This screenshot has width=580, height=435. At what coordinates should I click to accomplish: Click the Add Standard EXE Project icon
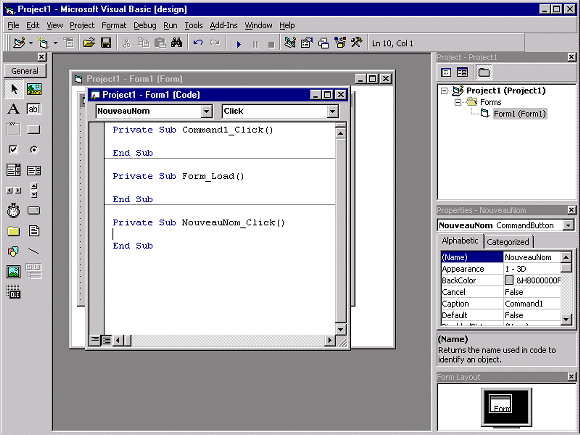click(19, 43)
